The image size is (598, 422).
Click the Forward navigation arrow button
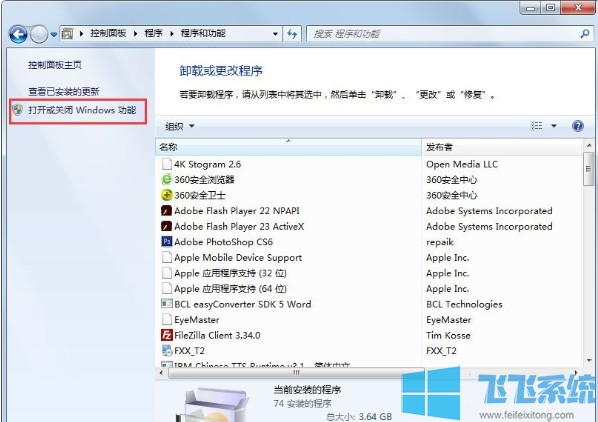(39, 34)
